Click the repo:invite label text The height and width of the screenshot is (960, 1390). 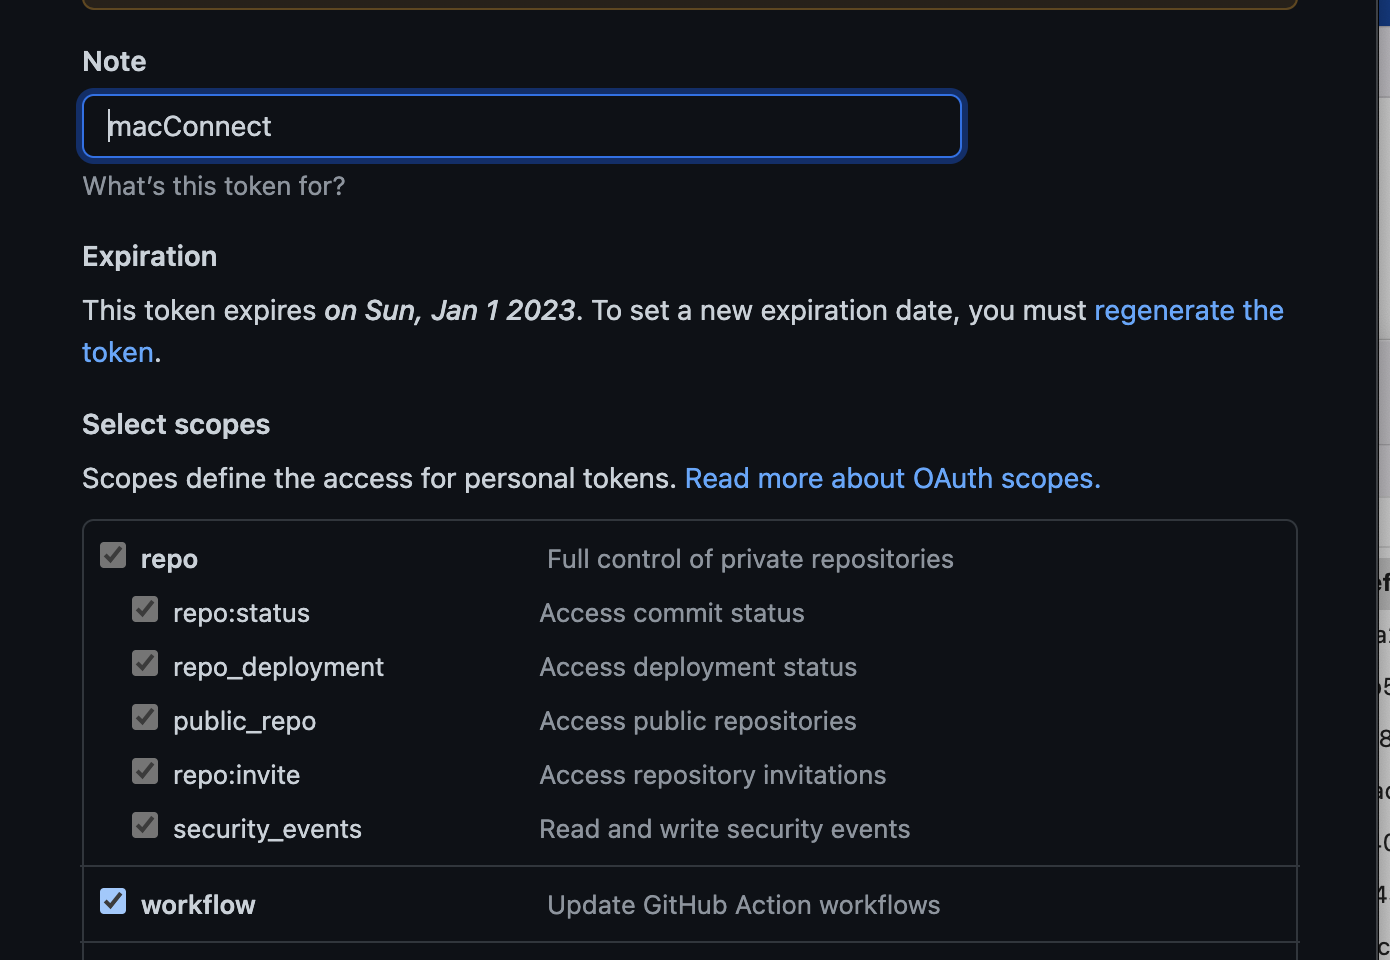(x=236, y=775)
